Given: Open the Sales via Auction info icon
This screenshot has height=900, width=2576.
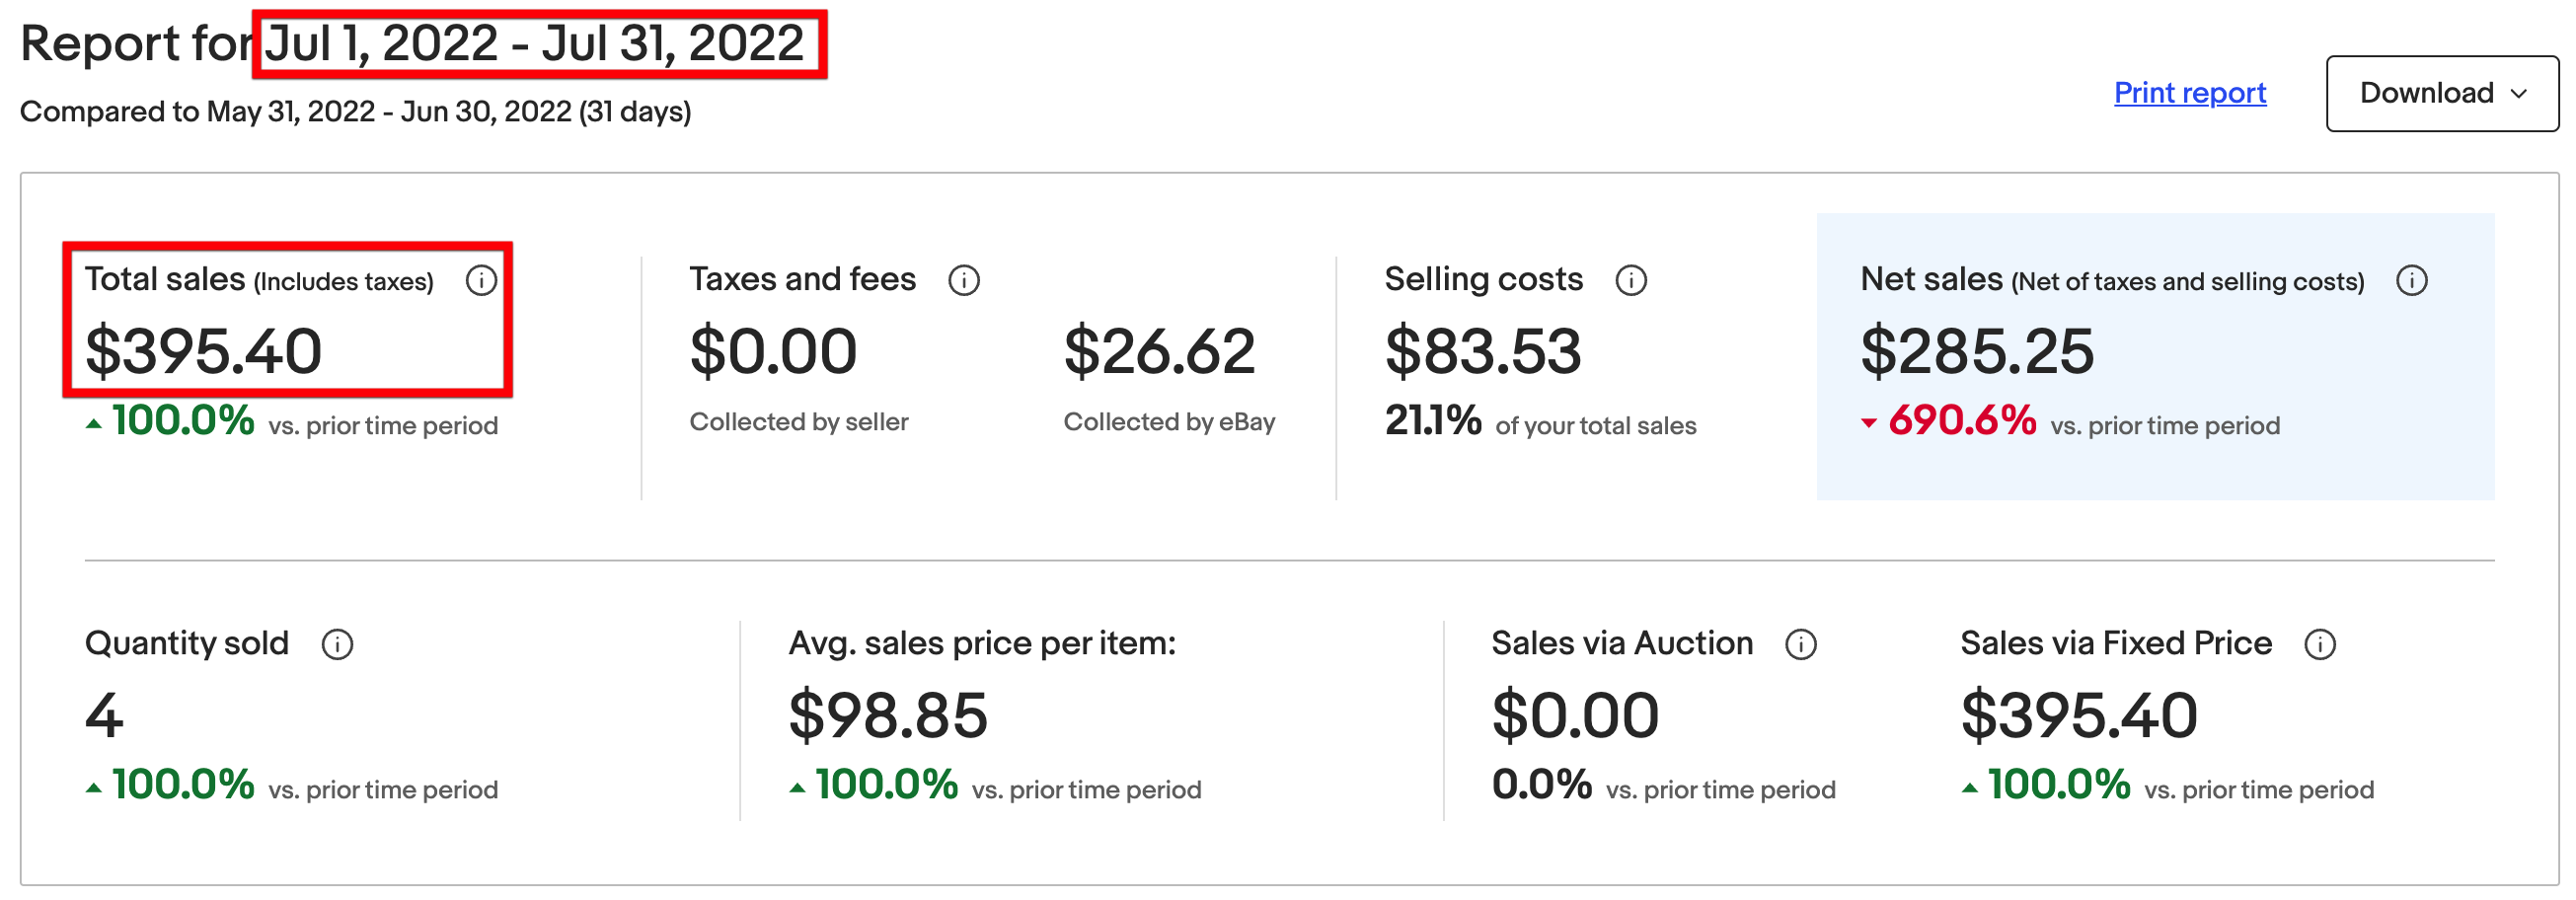Looking at the screenshot, I should (1801, 645).
